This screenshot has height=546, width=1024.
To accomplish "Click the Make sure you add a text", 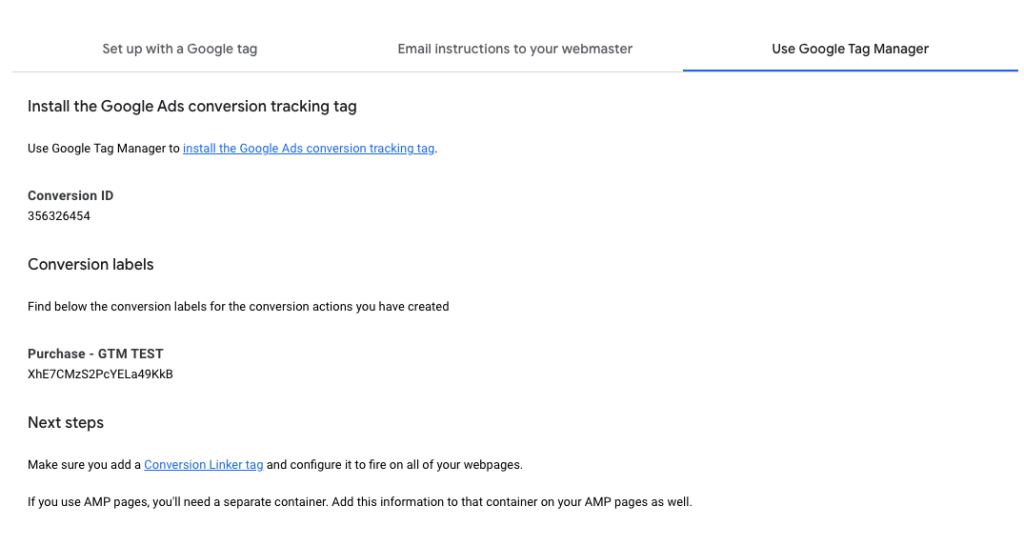I will coord(84,464).
